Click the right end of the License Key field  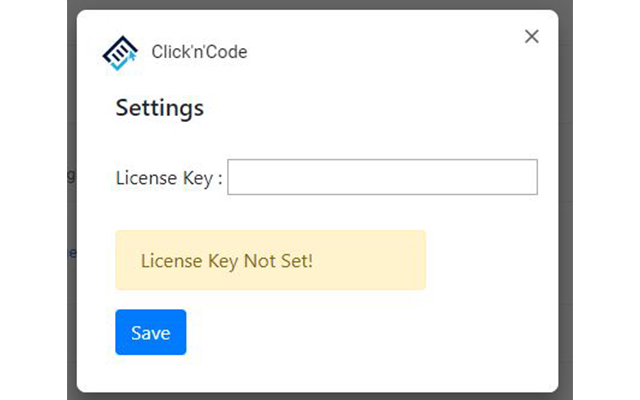[530, 177]
